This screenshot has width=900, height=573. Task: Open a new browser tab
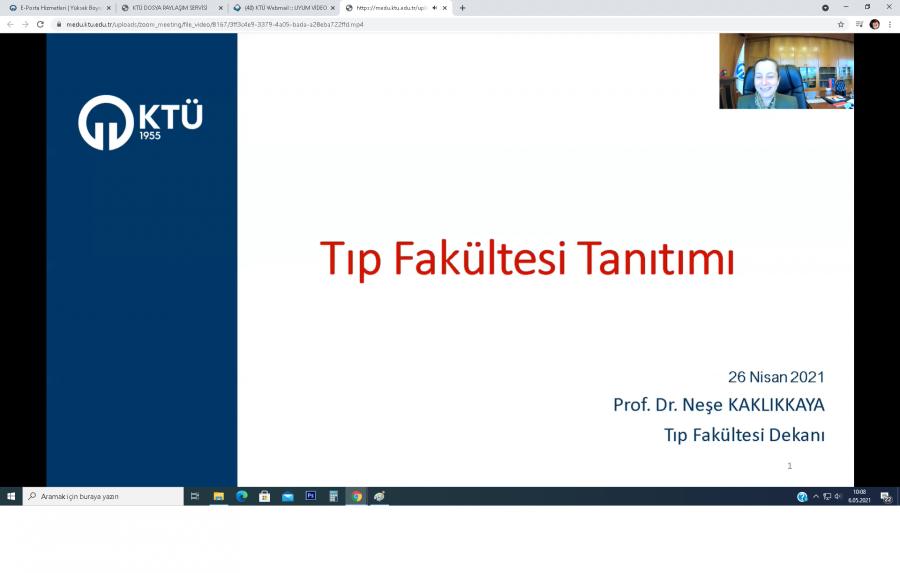pyautogui.click(x=462, y=8)
